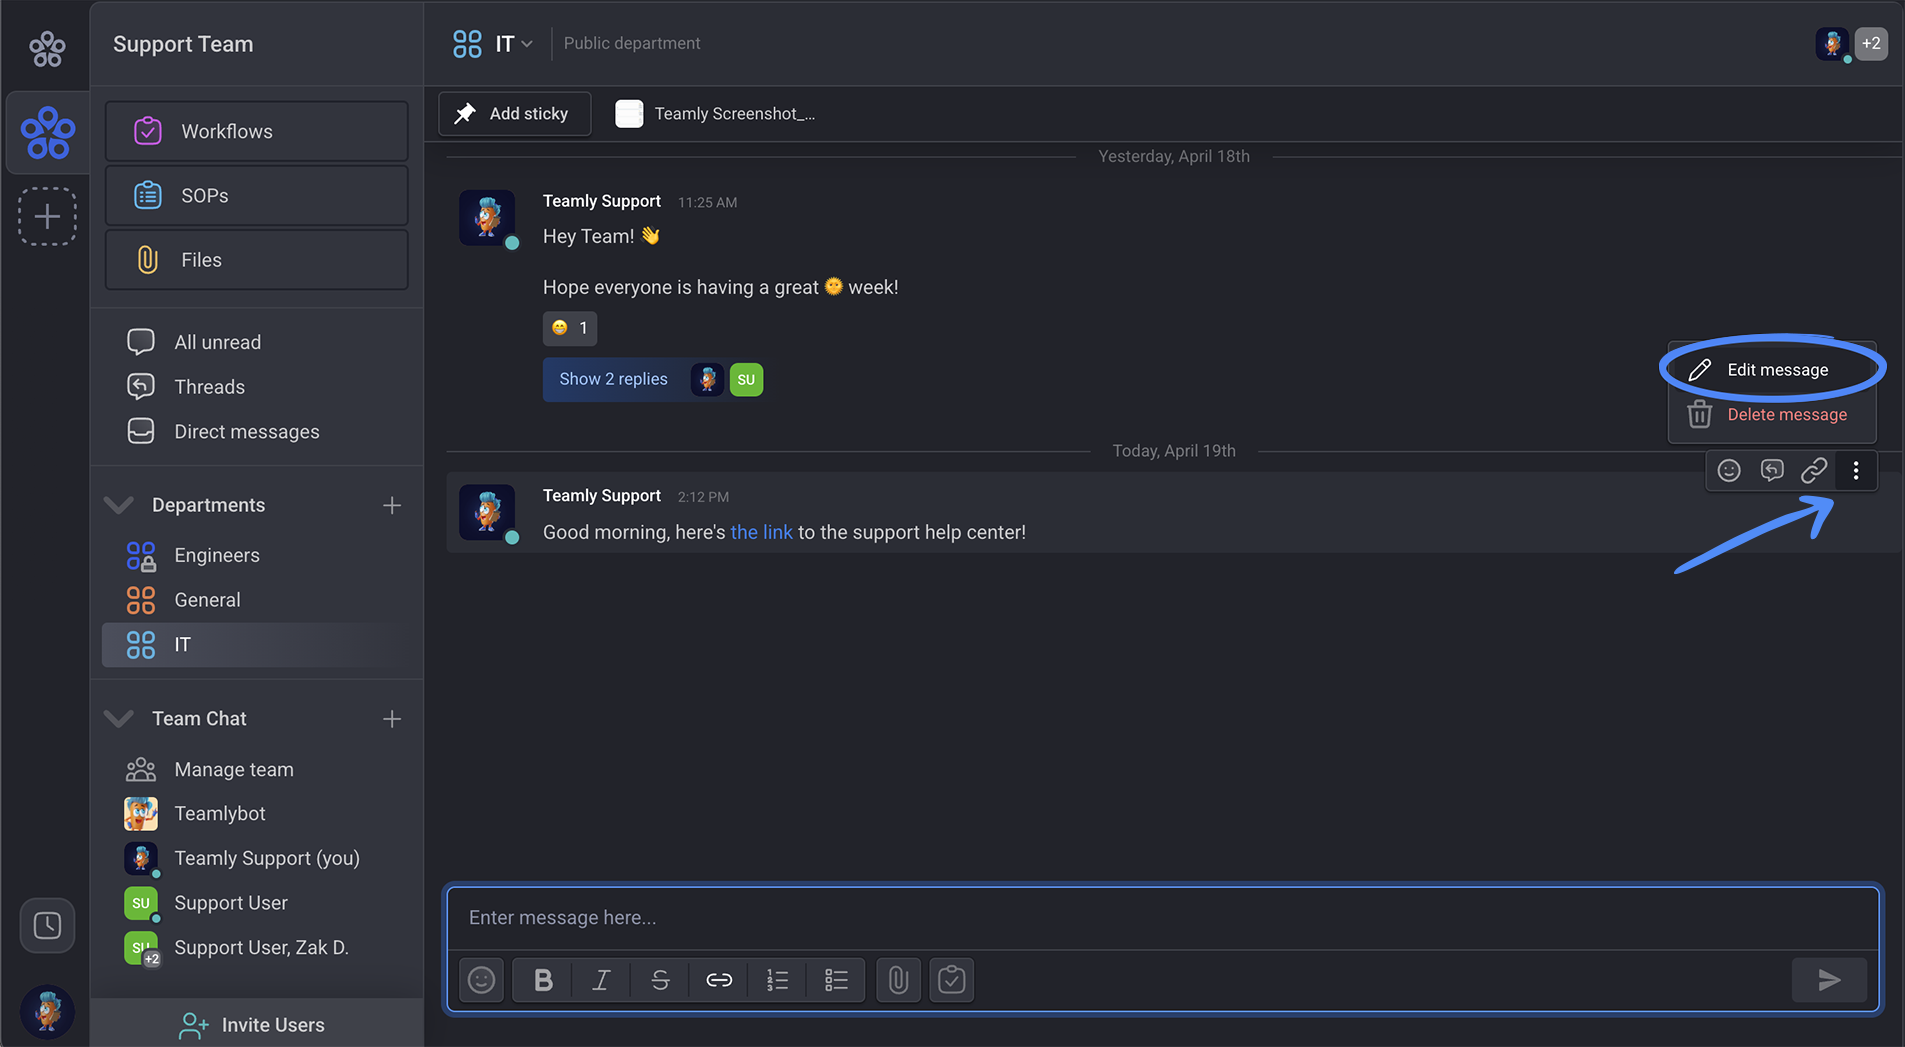Attach a file with paperclip icon
Image resolution: width=1905 pixels, height=1047 pixels.
tap(898, 980)
